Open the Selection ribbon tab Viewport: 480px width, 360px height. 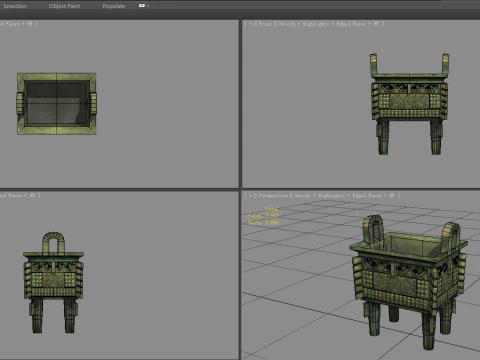point(15,6)
